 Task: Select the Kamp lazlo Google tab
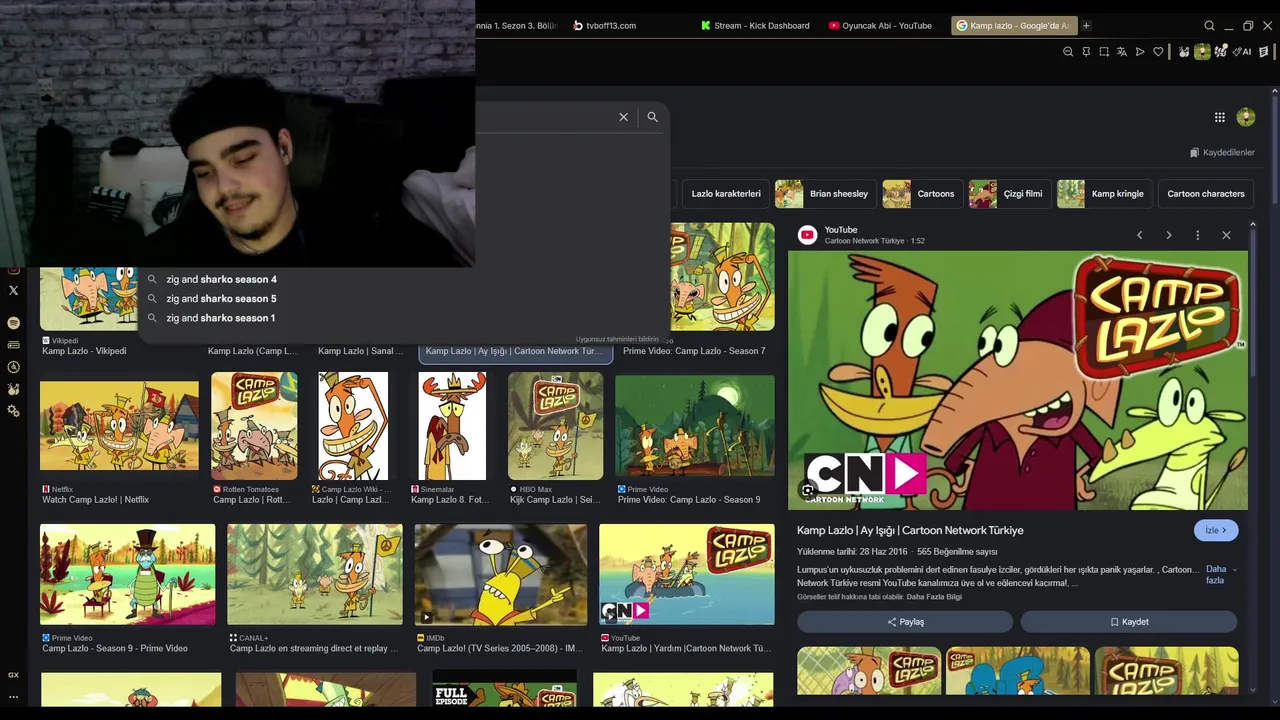[x=1012, y=26]
